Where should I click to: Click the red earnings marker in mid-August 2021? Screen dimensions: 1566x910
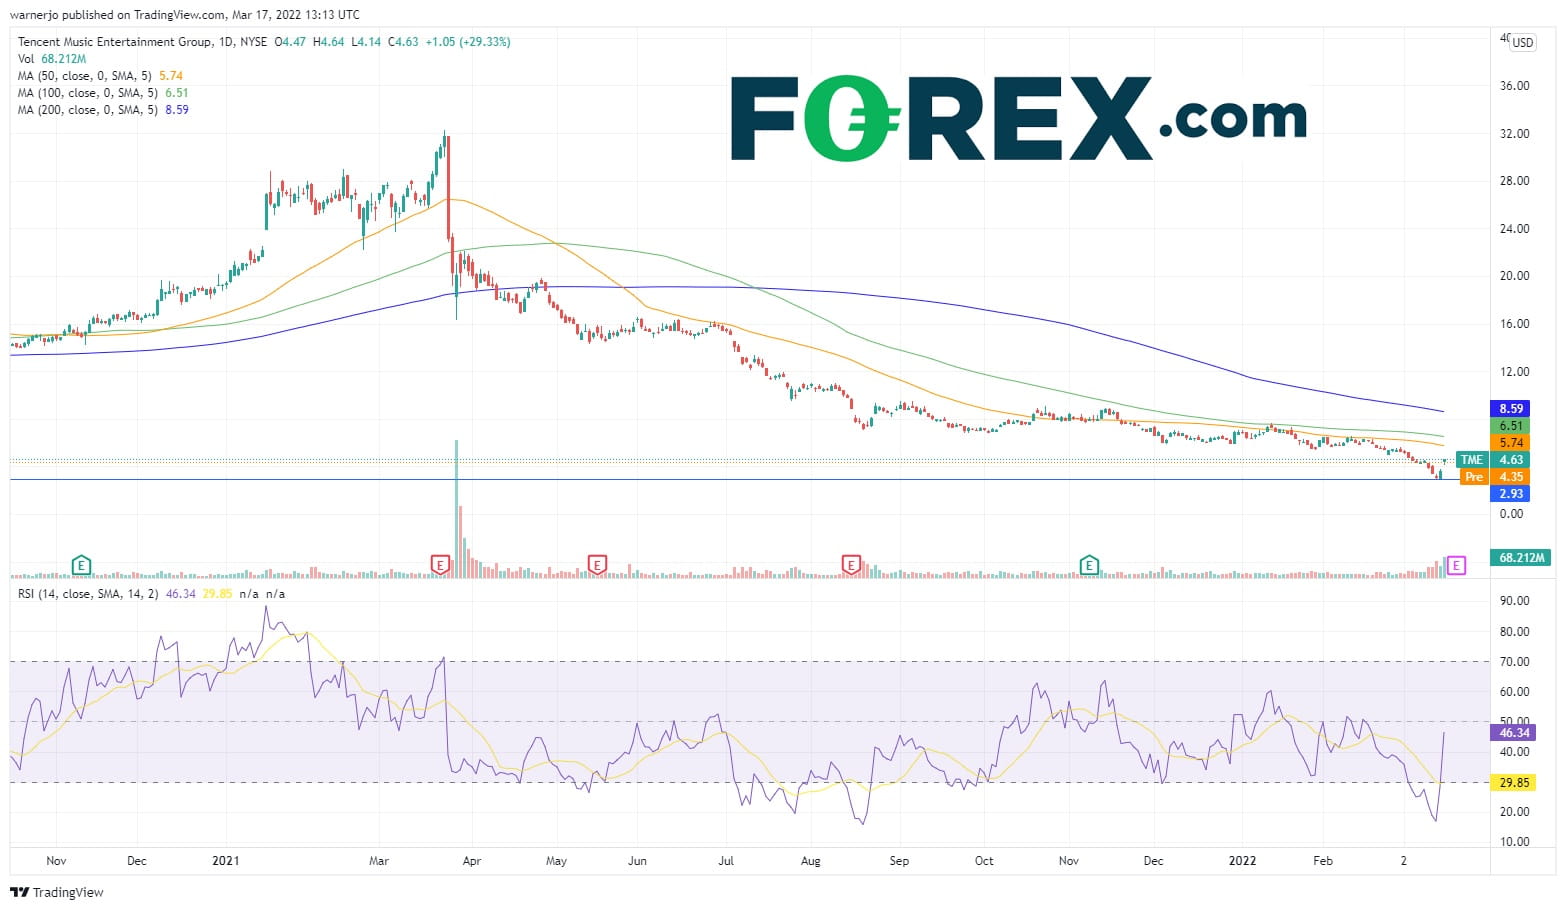pyautogui.click(x=851, y=566)
